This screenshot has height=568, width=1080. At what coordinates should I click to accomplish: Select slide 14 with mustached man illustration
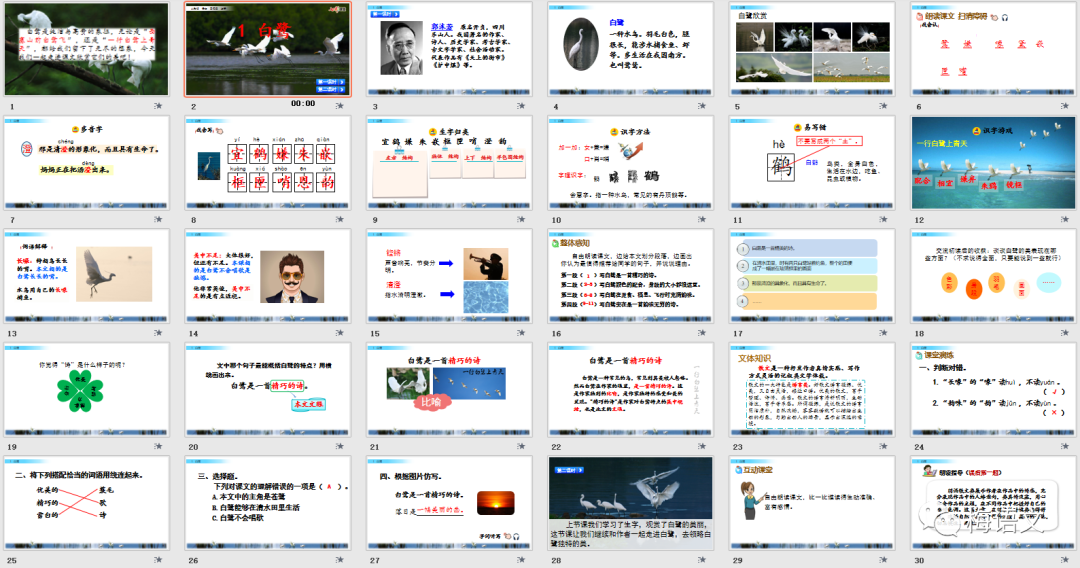coord(268,276)
